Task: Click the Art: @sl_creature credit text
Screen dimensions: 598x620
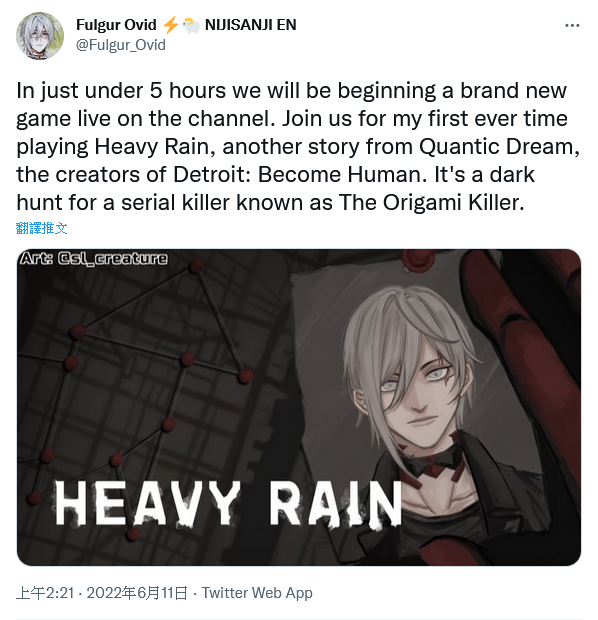Action: [94, 259]
